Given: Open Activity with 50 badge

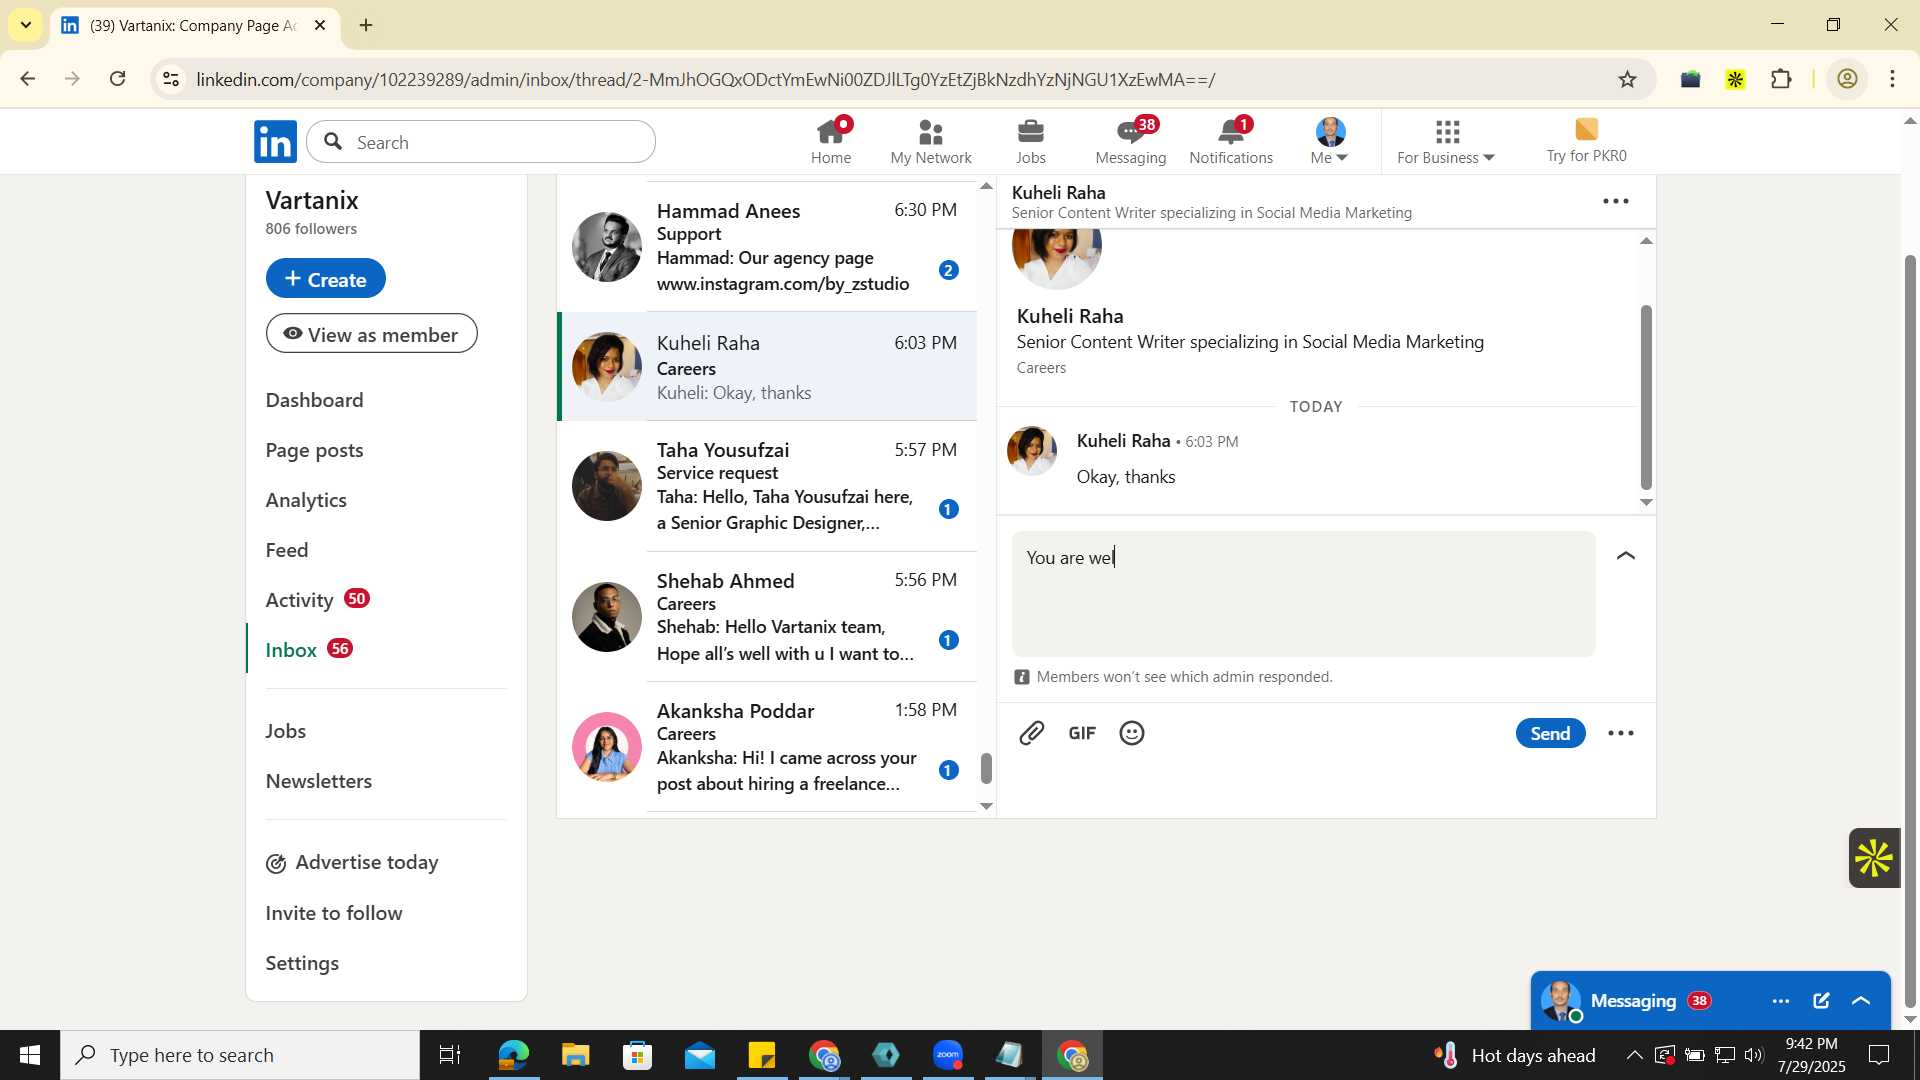Looking at the screenshot, I should coord(317,600).
